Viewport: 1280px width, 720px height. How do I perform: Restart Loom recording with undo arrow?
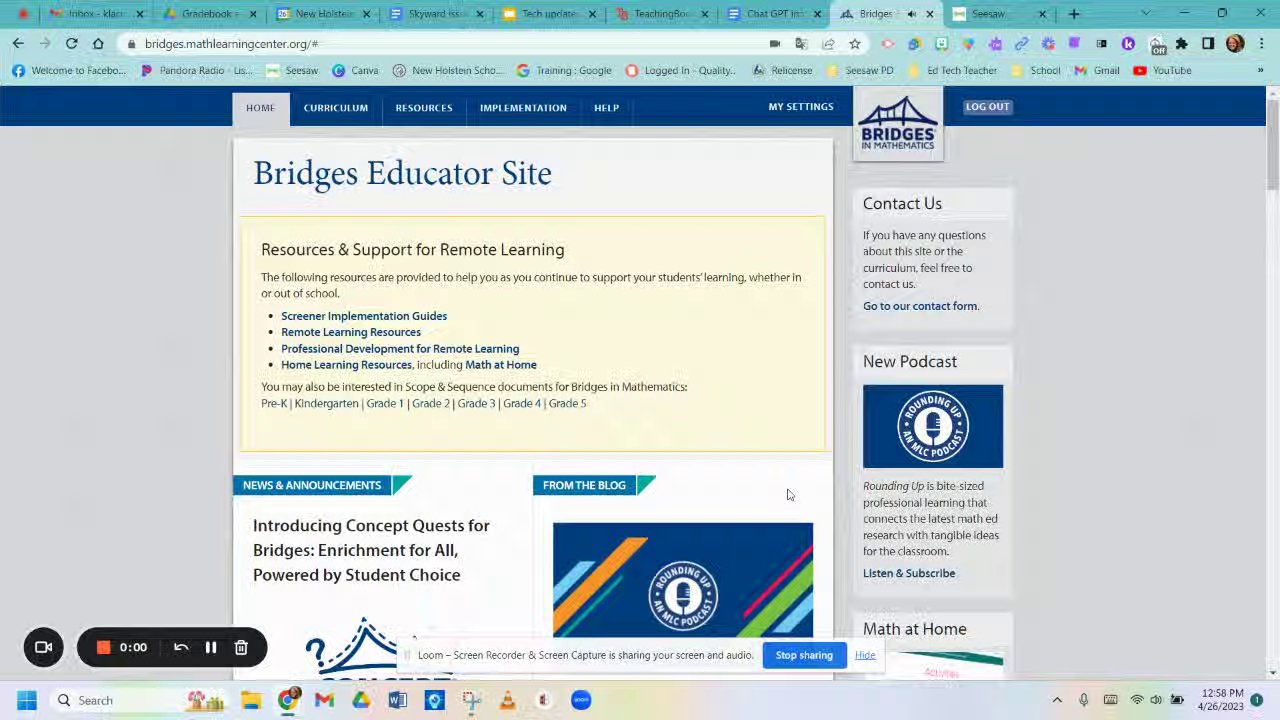(x=181, y=647)
